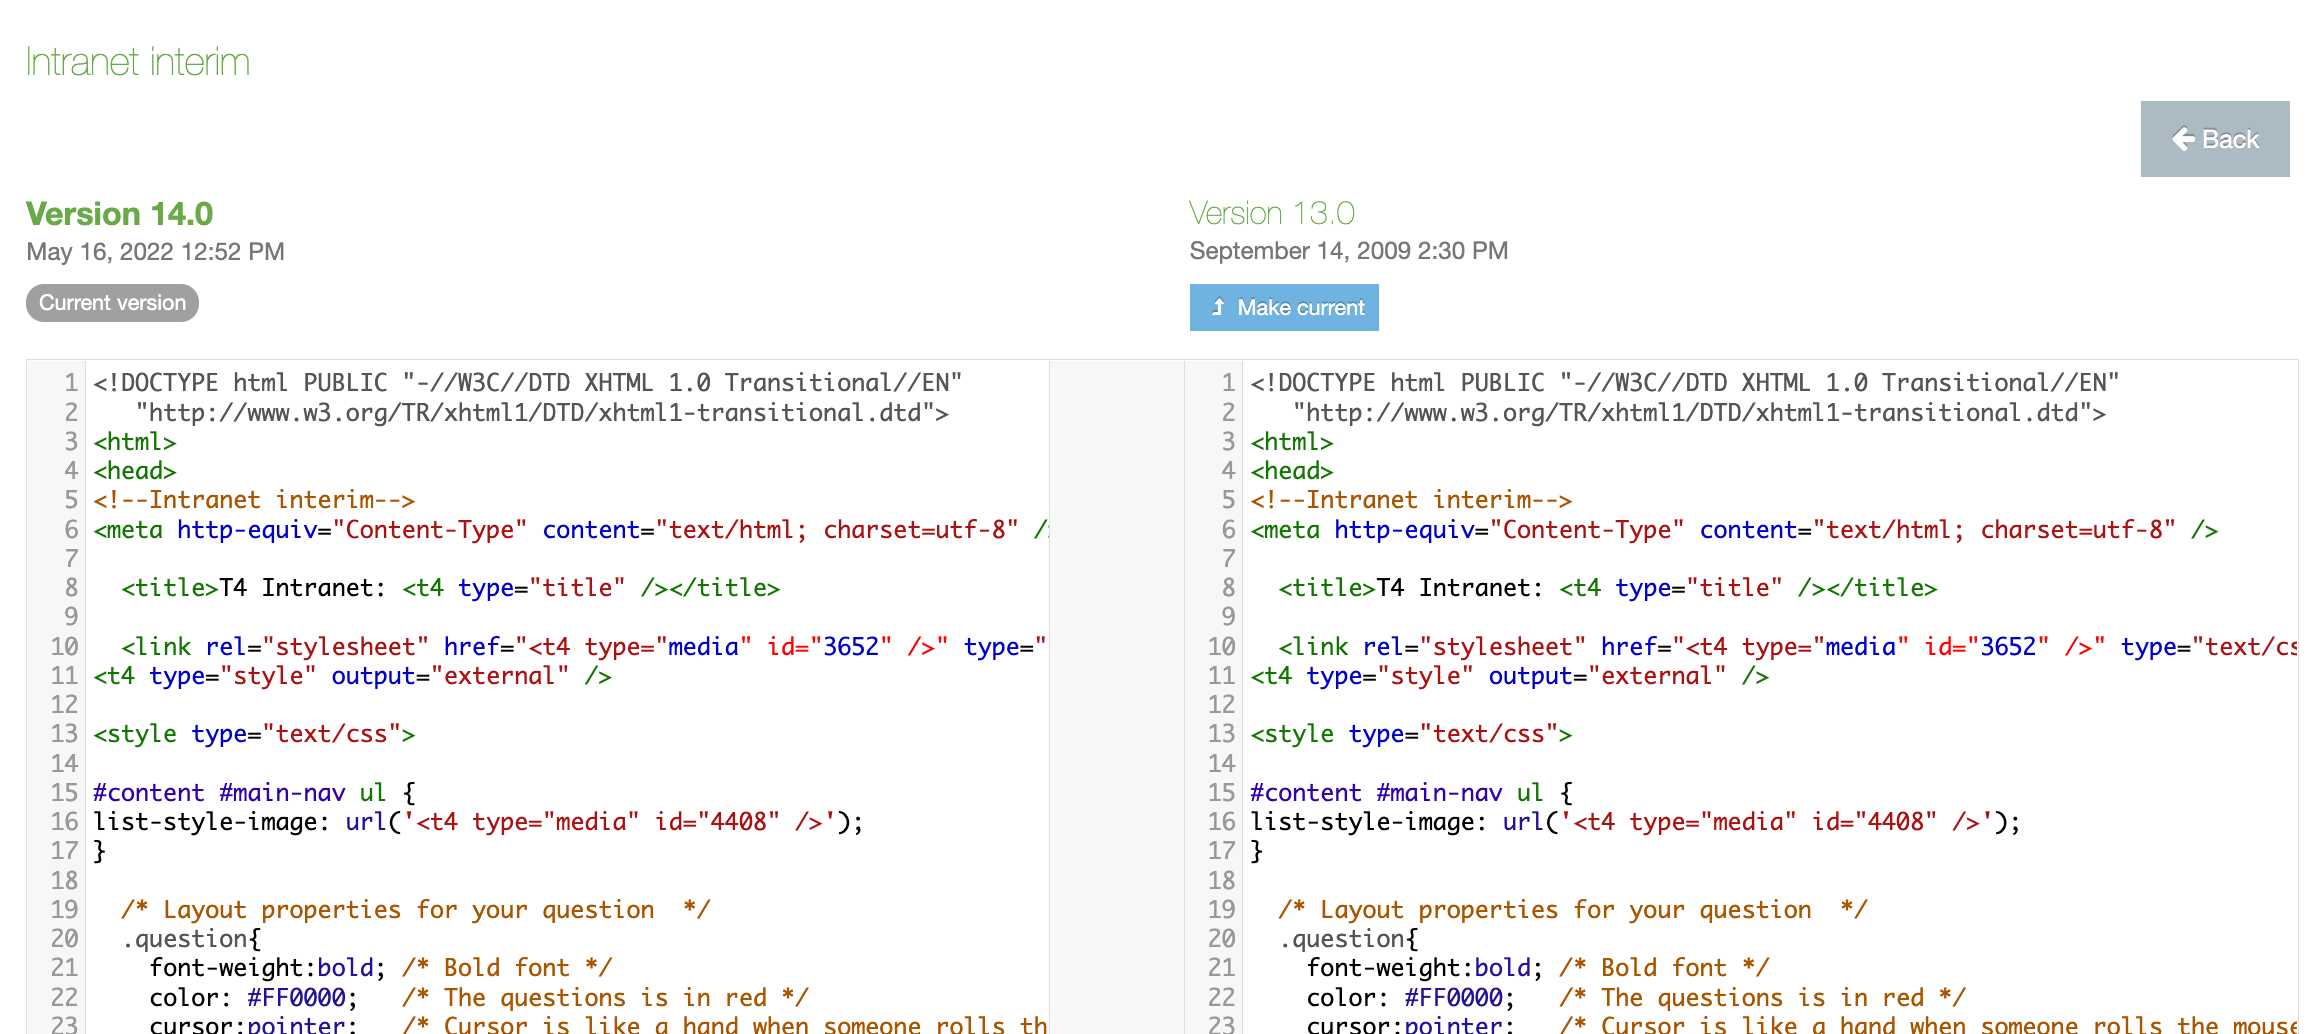
Task: Click the title tag line in left pane
Action: 450,588
